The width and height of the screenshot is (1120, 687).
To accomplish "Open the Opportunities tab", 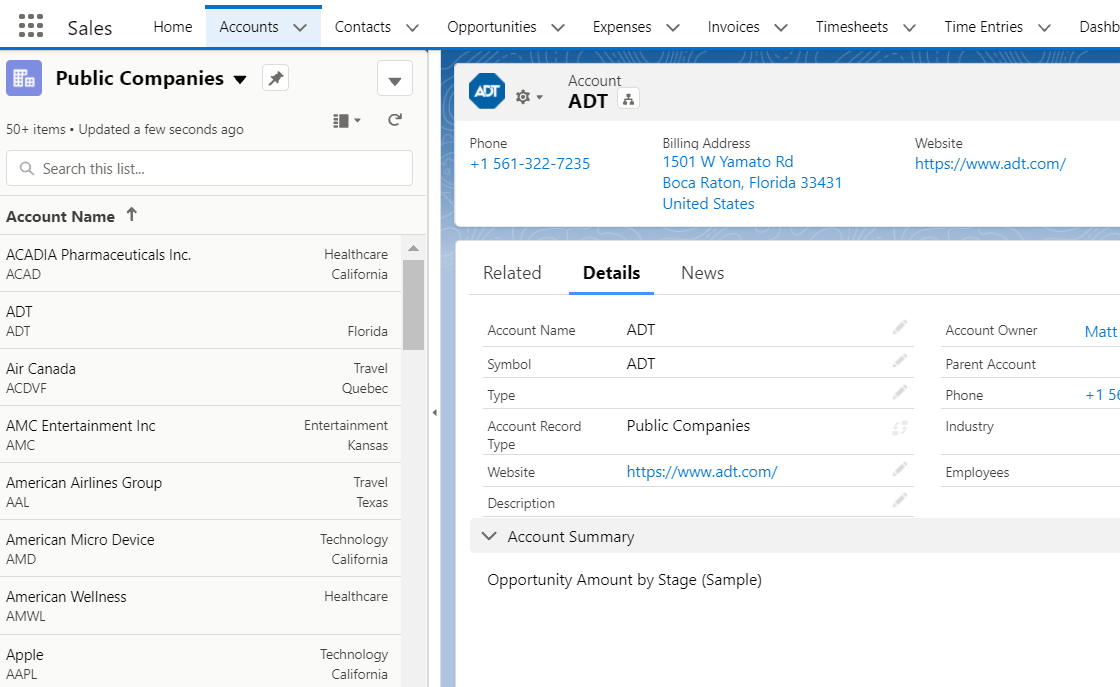I will (x=491, y=26).
